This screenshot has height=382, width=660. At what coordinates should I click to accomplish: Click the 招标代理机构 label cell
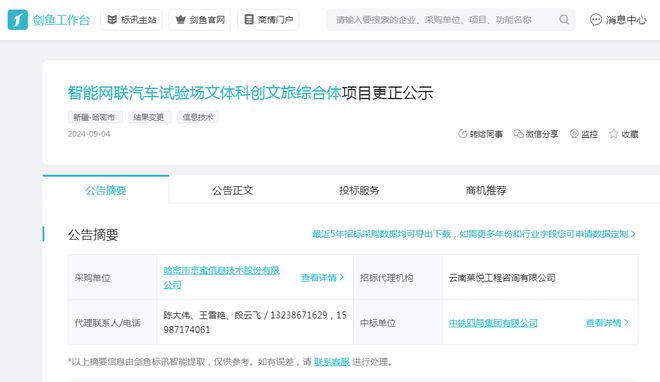point(398,278)
